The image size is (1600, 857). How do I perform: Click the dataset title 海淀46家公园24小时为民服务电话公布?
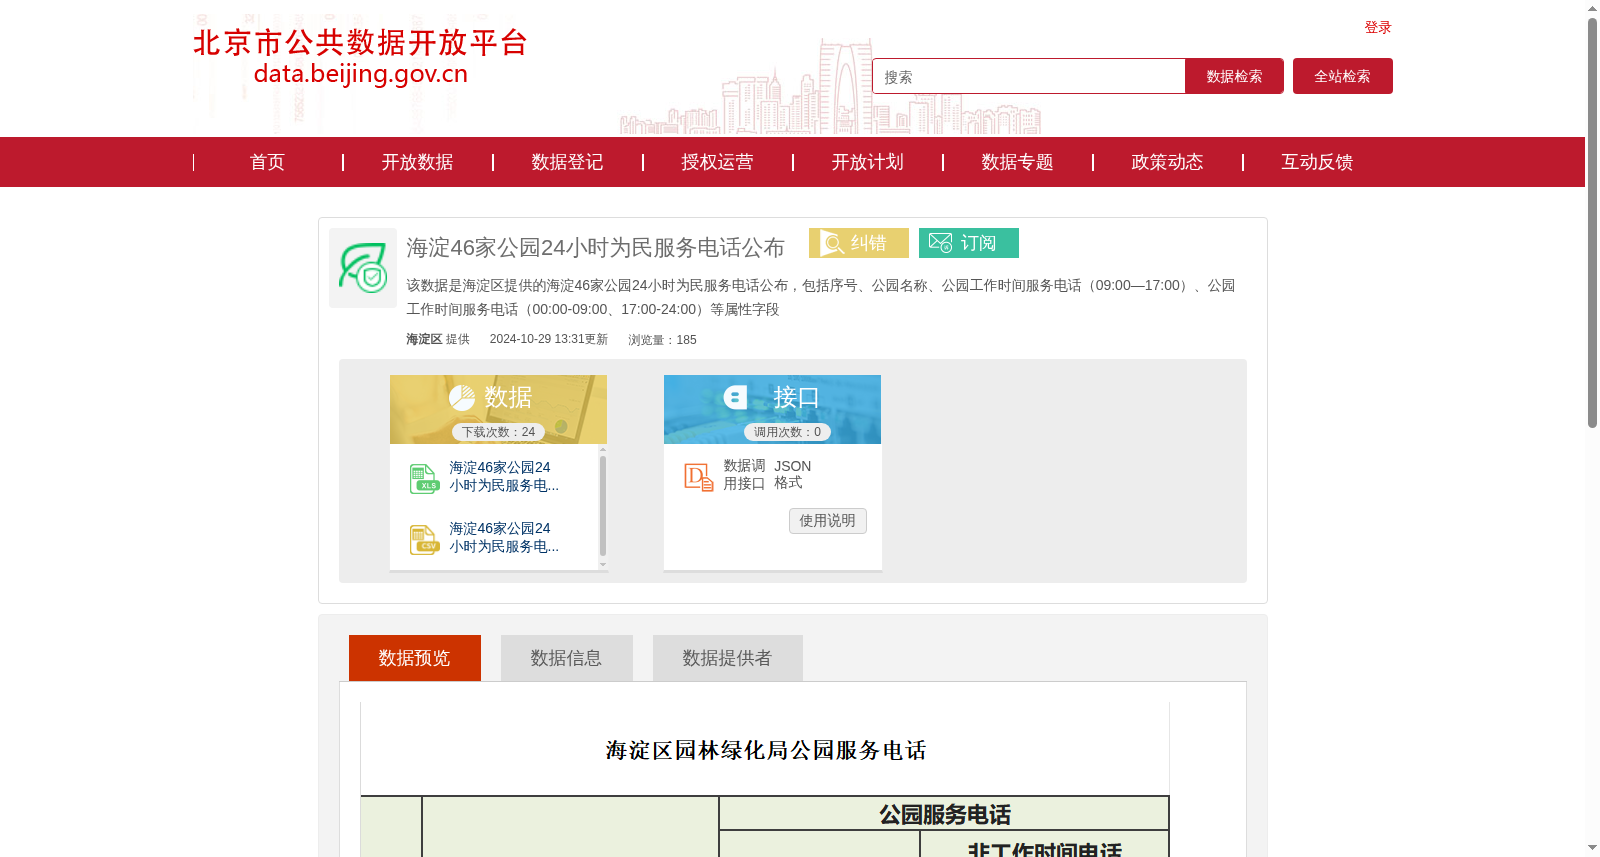tap(595, 247)
